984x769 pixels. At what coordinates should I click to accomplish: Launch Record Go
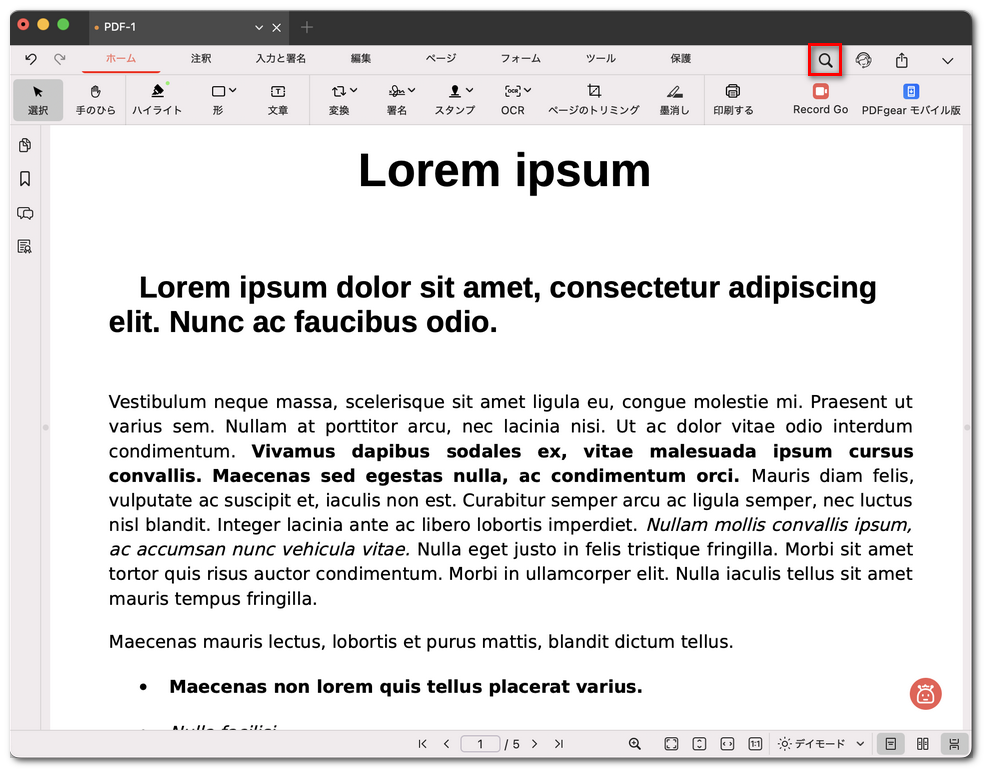click(820, 99)
